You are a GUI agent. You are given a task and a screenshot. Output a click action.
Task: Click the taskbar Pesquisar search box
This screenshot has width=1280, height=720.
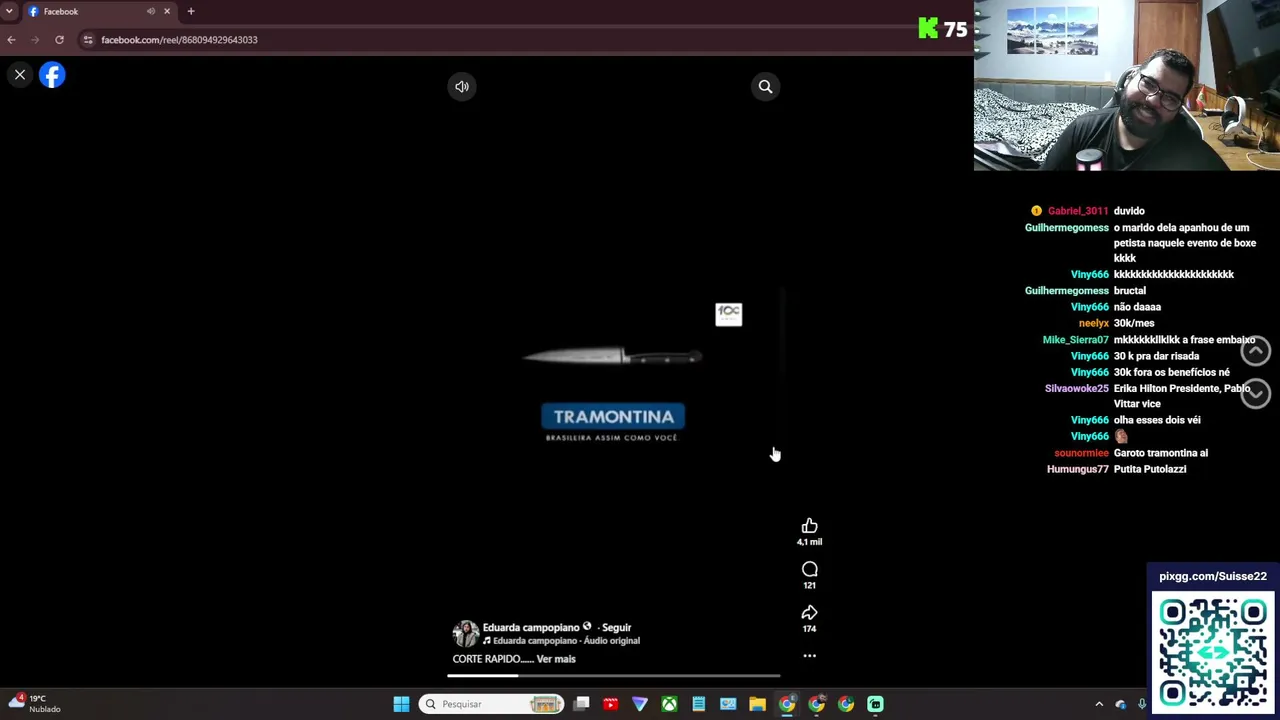pos(492,704)
